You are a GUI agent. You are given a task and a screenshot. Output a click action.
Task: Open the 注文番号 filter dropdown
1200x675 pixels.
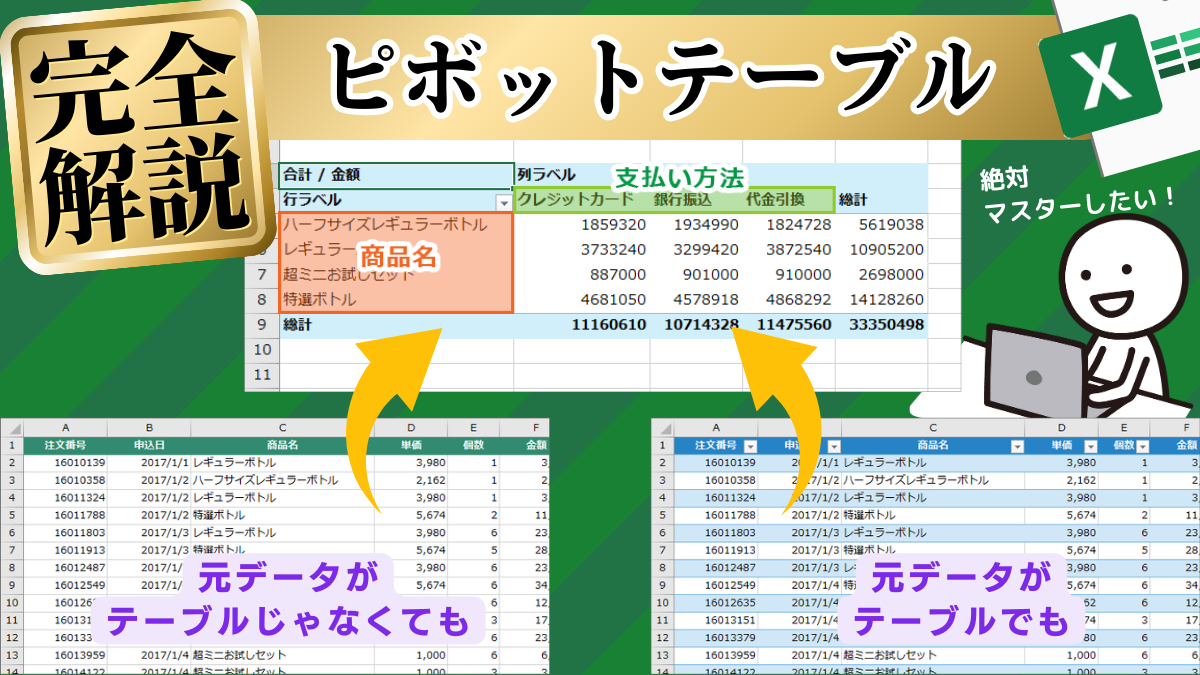coord(749,444)
